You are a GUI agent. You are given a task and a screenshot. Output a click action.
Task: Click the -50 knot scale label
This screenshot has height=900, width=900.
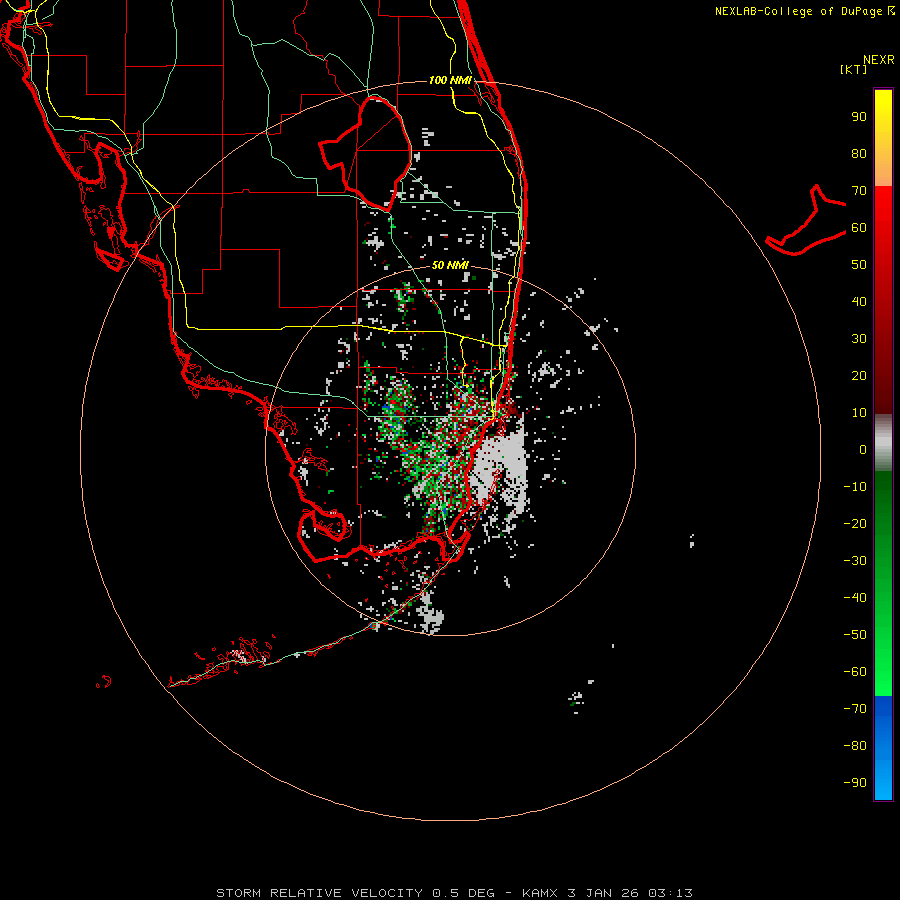(x=855, y=635)
